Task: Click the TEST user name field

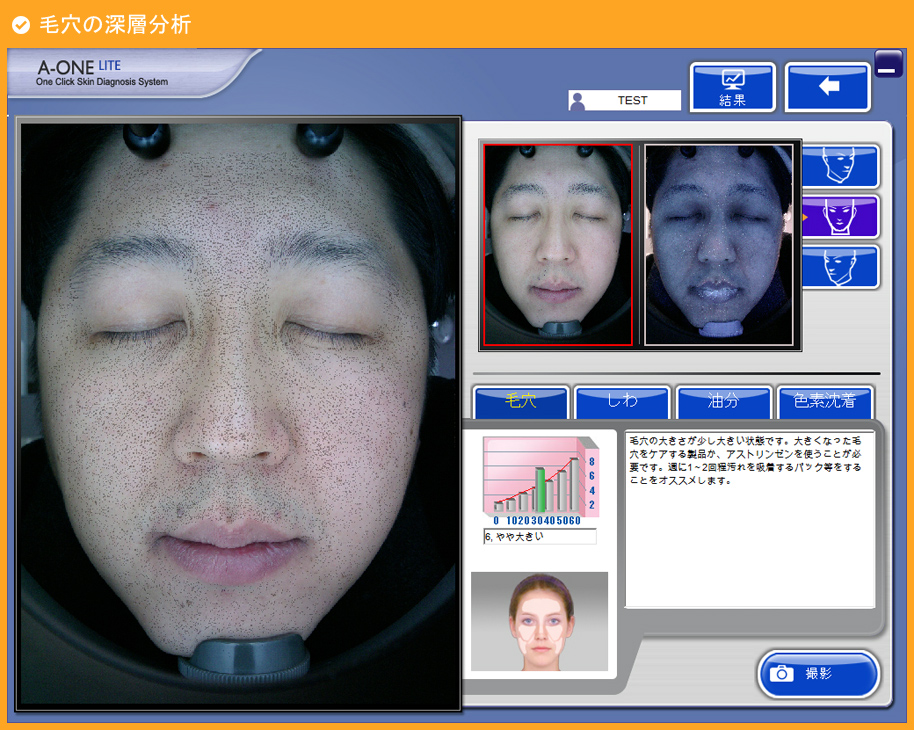Action: 633,101
